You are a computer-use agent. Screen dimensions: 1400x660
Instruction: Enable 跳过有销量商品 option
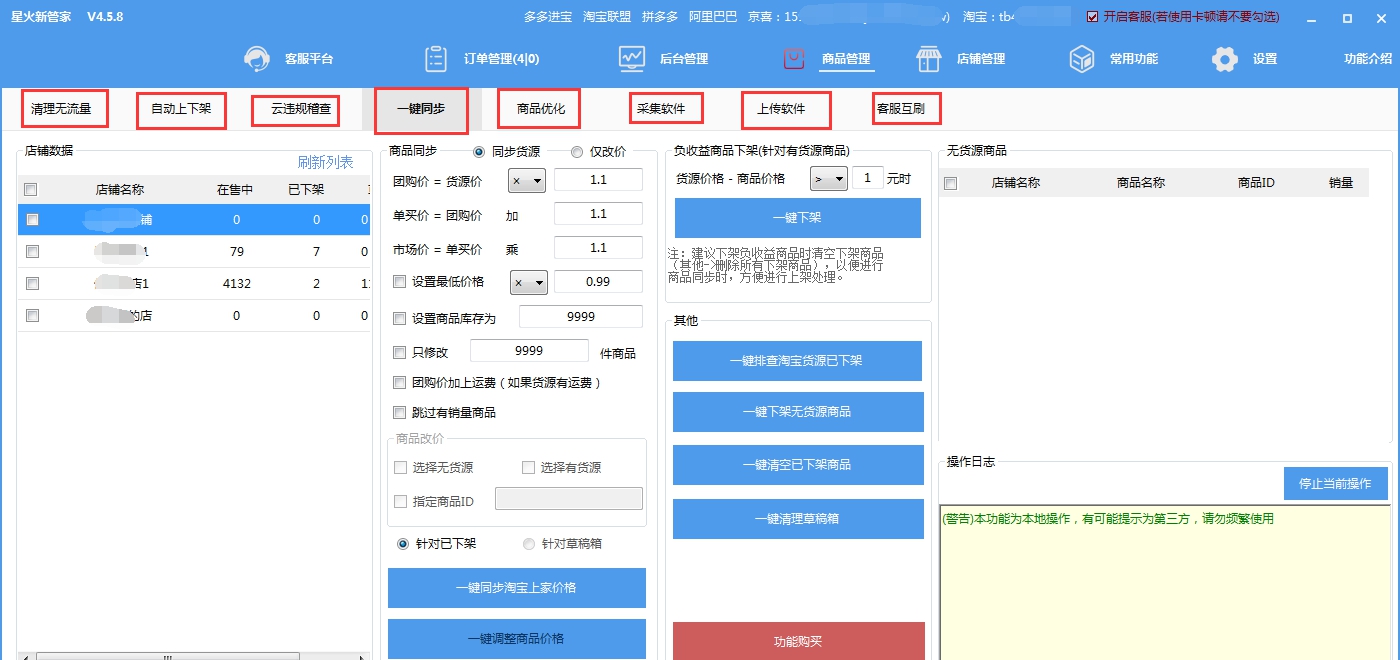click(x=397, y=413)
